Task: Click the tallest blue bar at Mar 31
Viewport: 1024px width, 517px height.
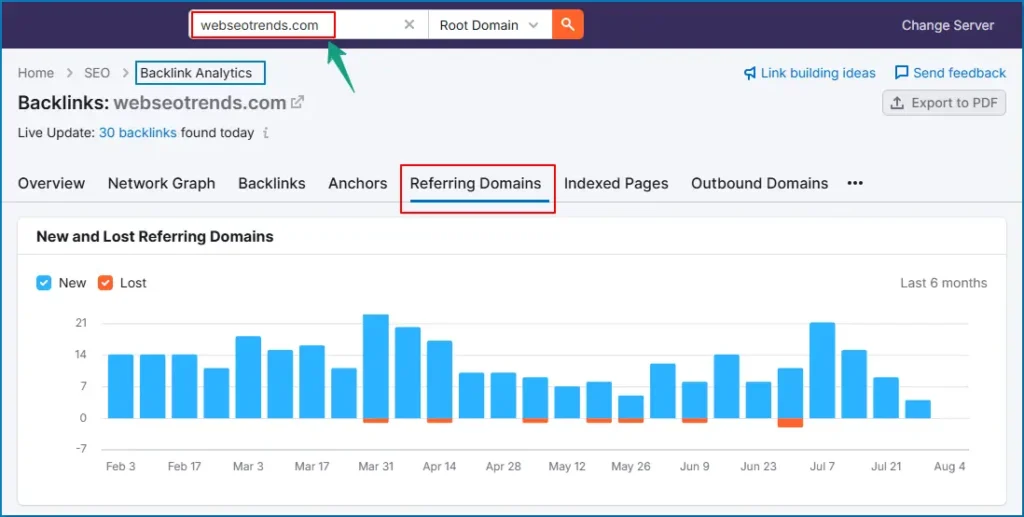Action: tap(376, 366)
